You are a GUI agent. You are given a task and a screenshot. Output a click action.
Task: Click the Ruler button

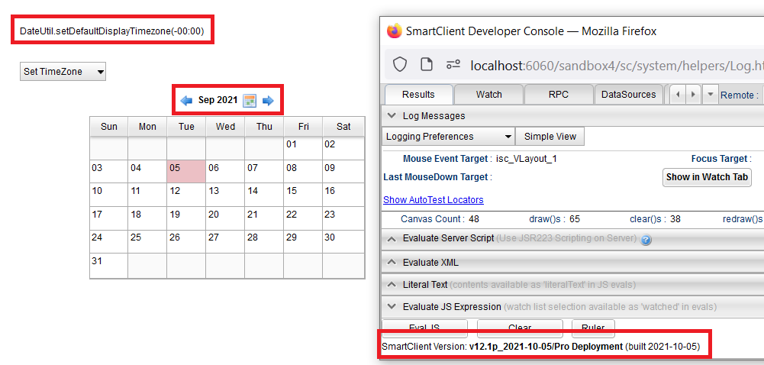click(593, 327)
